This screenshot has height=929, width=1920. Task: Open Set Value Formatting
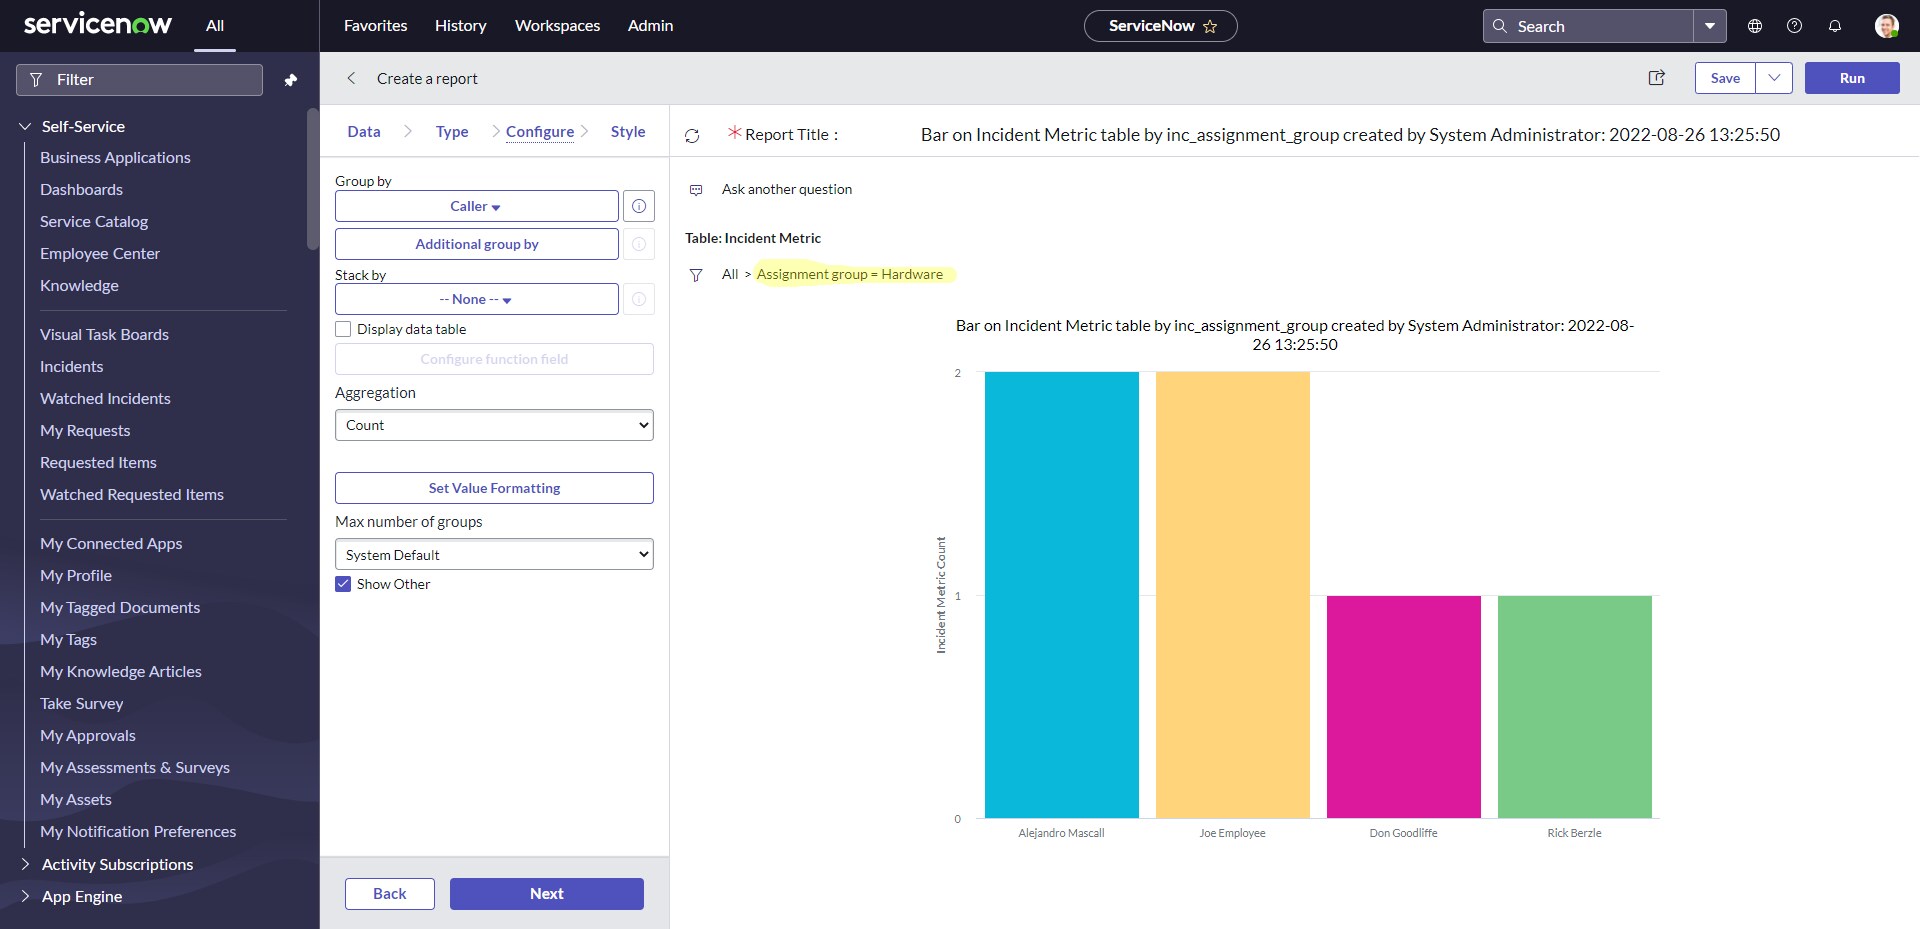(493, 488)
